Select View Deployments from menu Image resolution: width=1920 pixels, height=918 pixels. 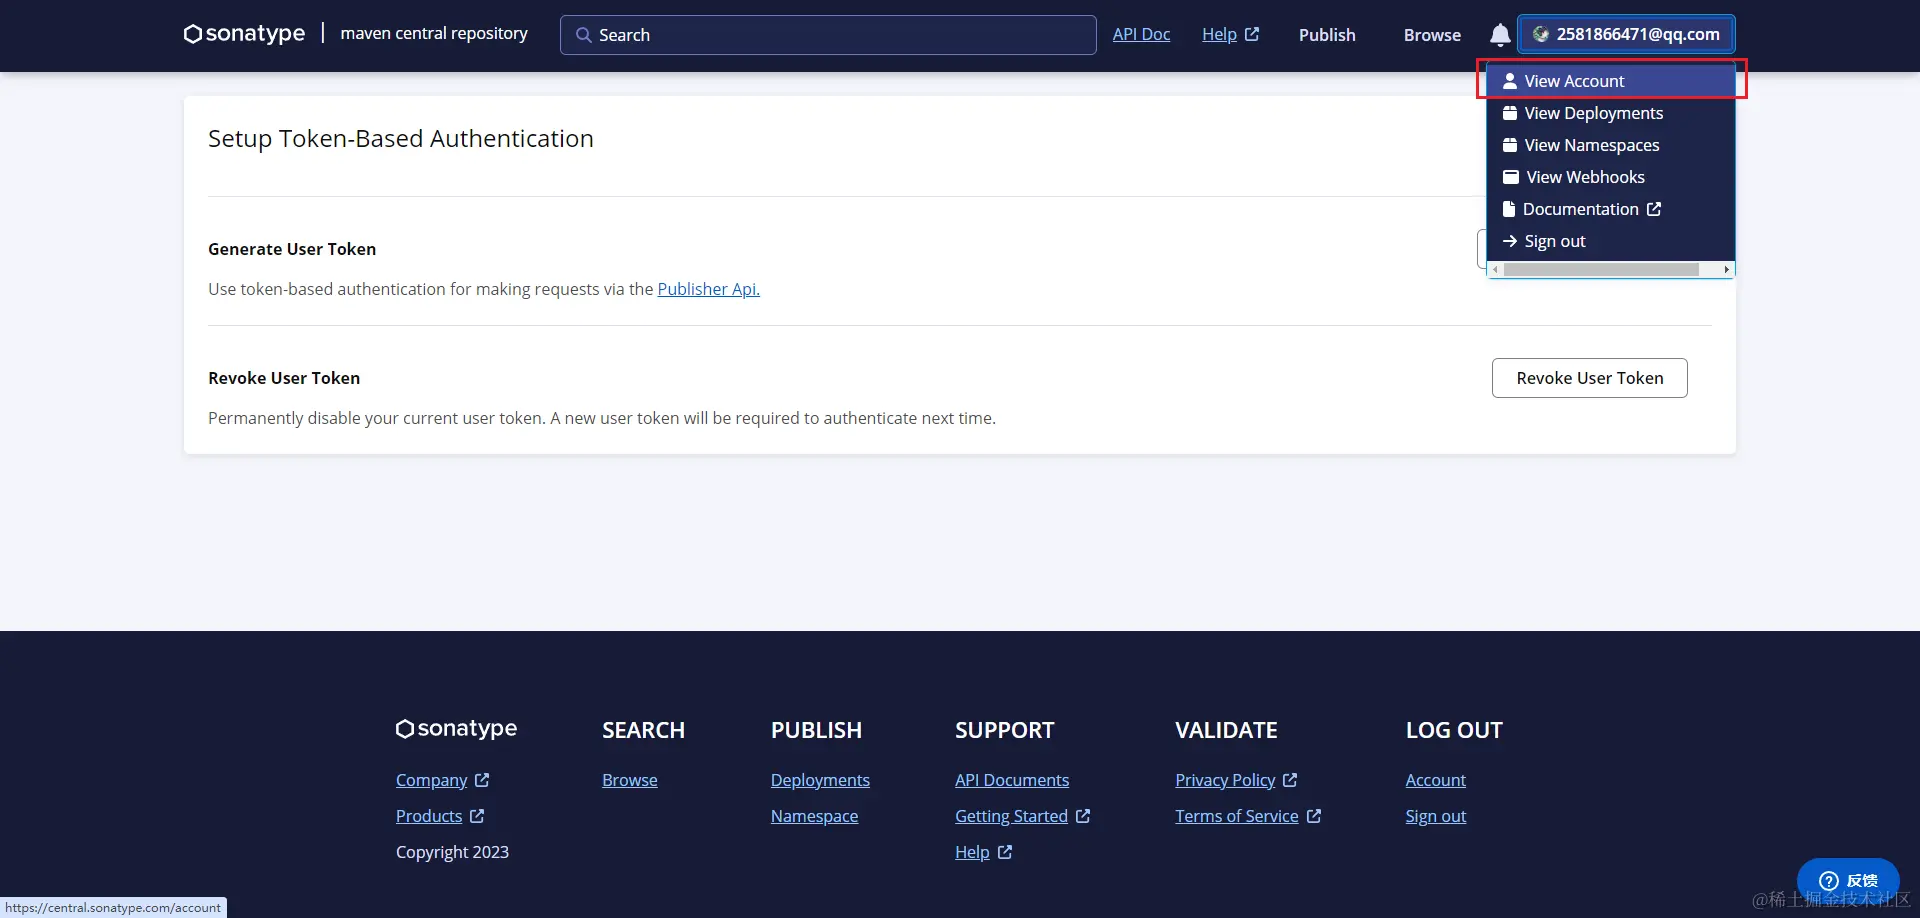[x=1610, y=113]
